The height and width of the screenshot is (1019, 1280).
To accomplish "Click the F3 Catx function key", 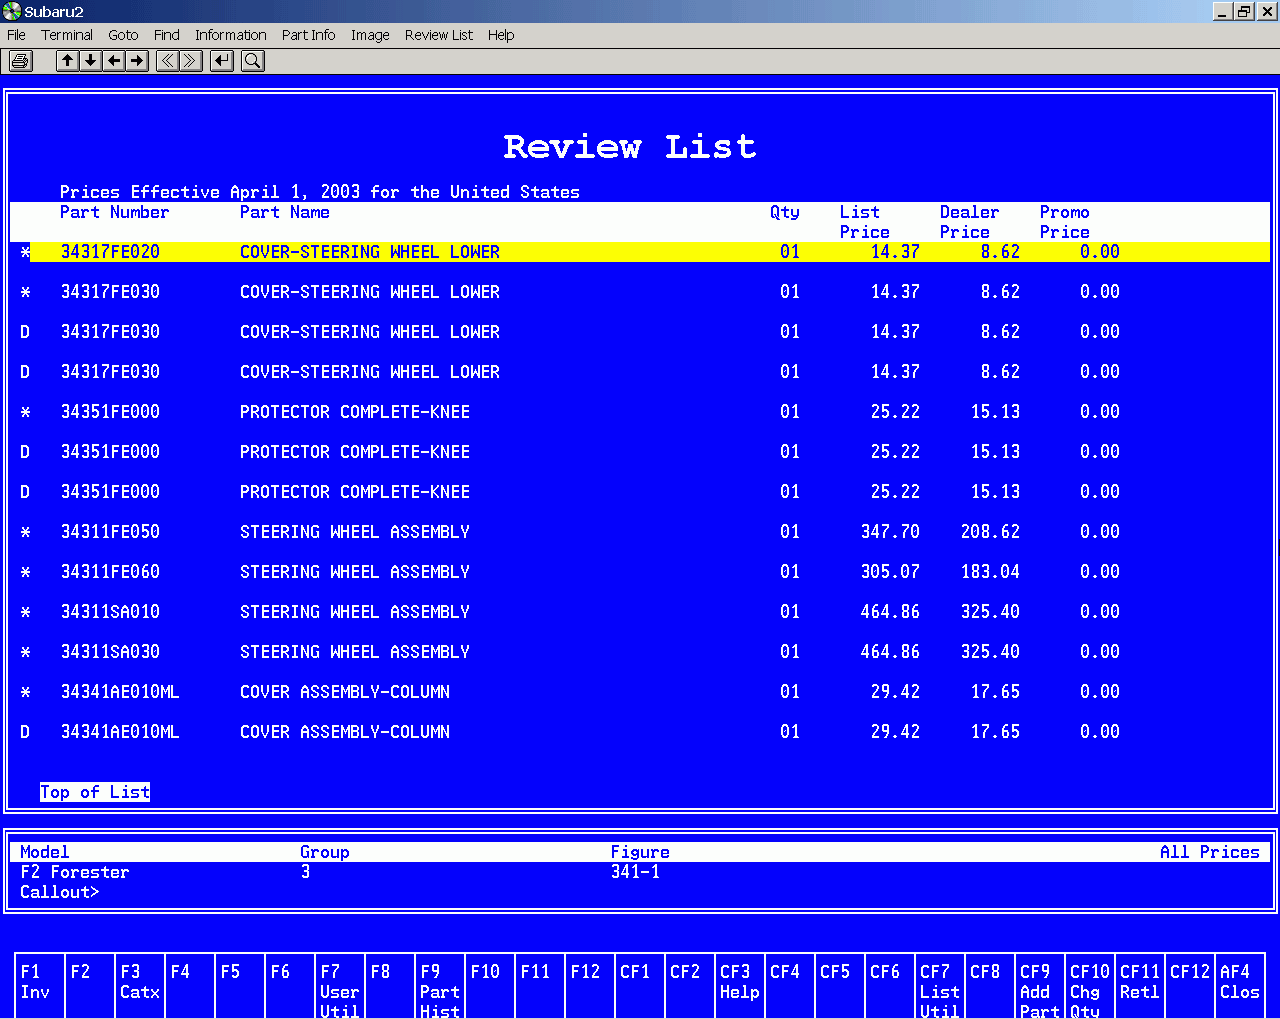I will [140, 986].
